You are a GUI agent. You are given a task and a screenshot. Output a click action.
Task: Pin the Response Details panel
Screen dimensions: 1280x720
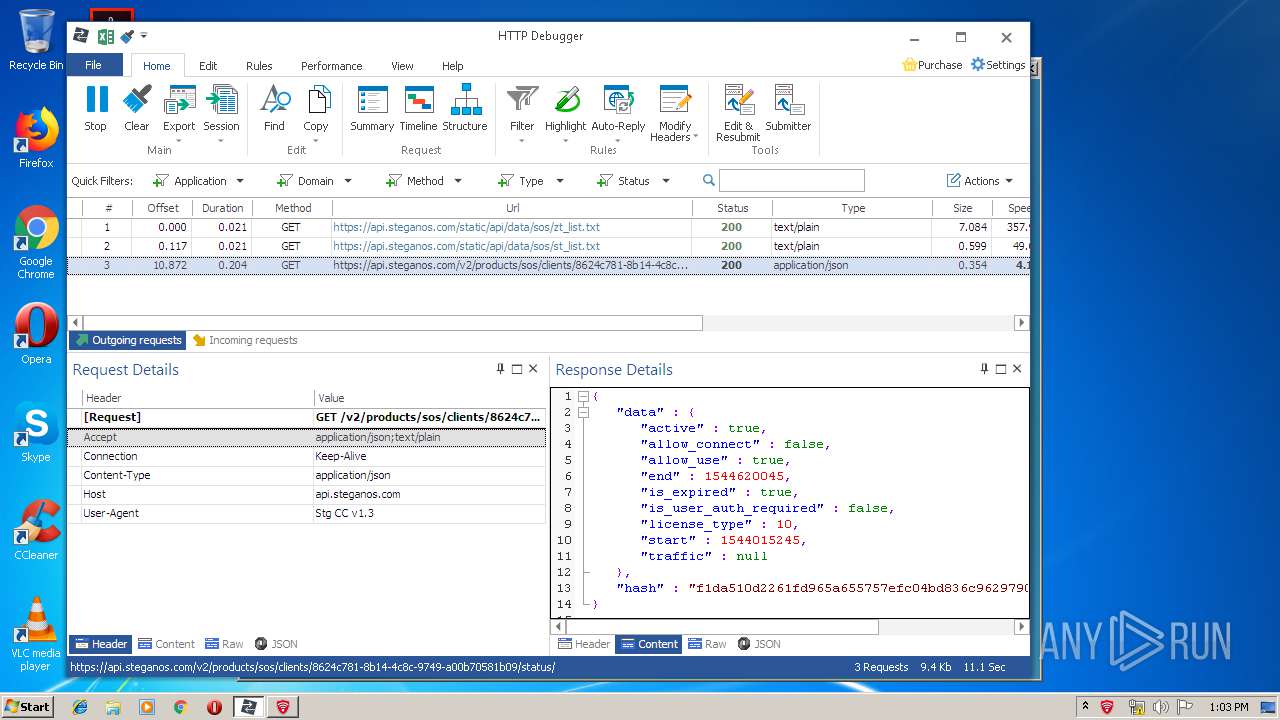click(x=985, y=369)
